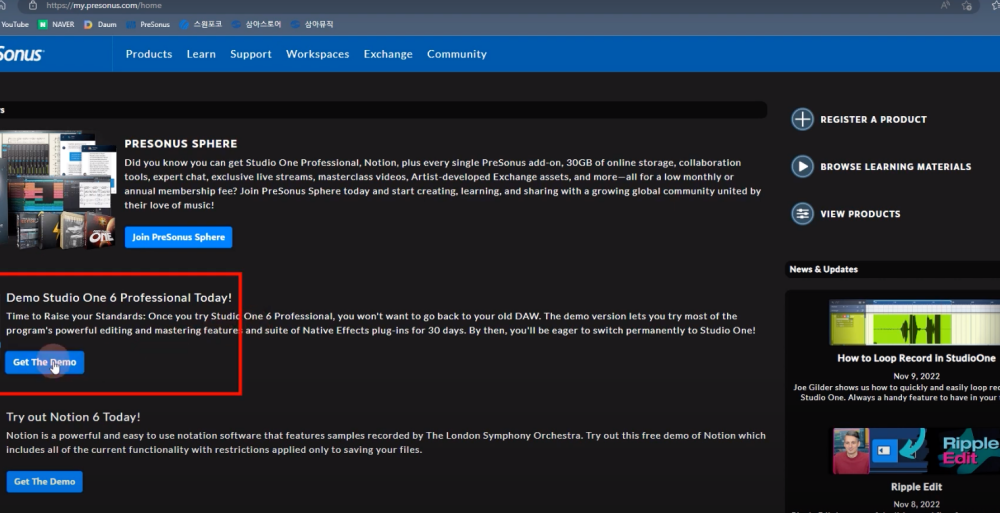Click BROWSE LEARNING MATERIALS link
The width and height of the screenshot is (1000, 513).
click(895, 167)
